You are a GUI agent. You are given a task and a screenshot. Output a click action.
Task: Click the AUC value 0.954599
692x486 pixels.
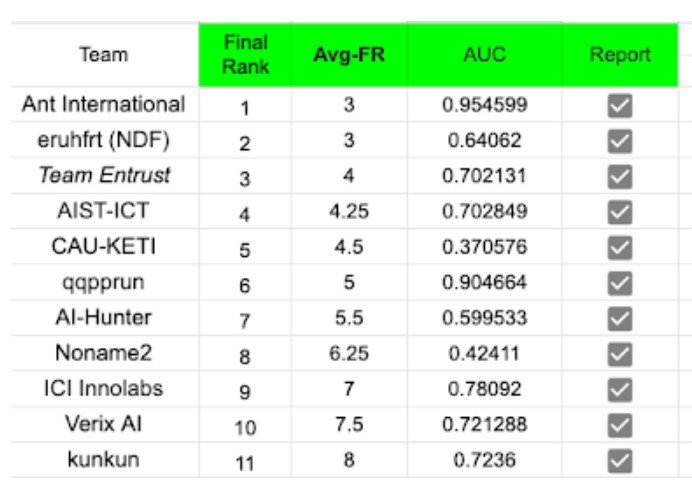click(484, 105)
